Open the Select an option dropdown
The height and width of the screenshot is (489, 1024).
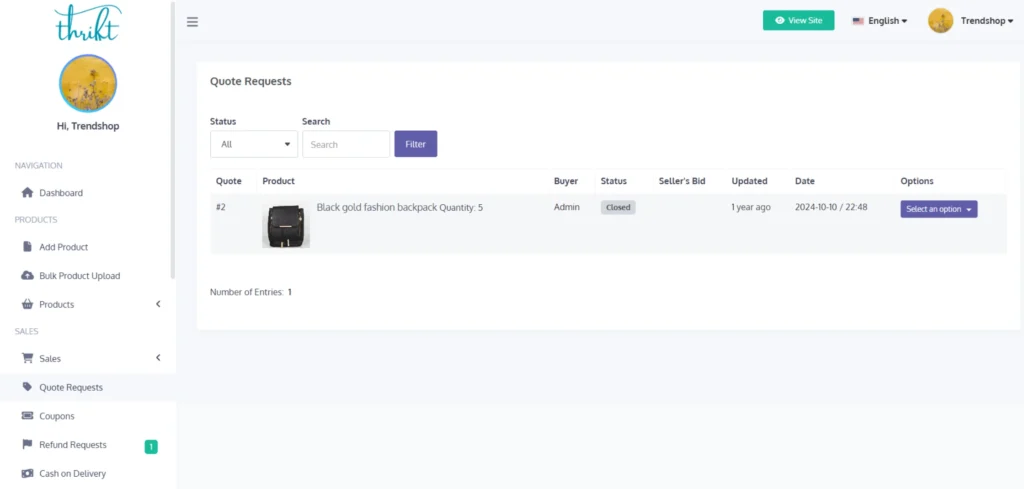[x=938, y=209]
